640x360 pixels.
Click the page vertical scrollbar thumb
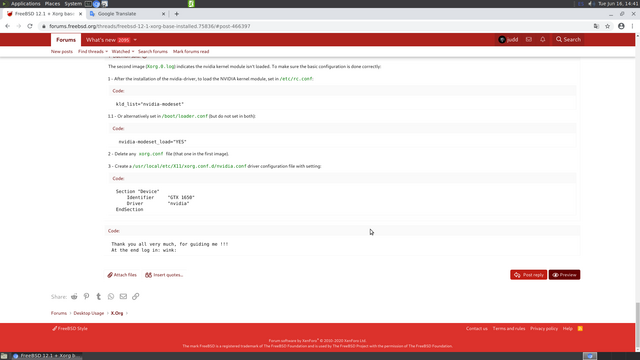[x=638, y=326]
